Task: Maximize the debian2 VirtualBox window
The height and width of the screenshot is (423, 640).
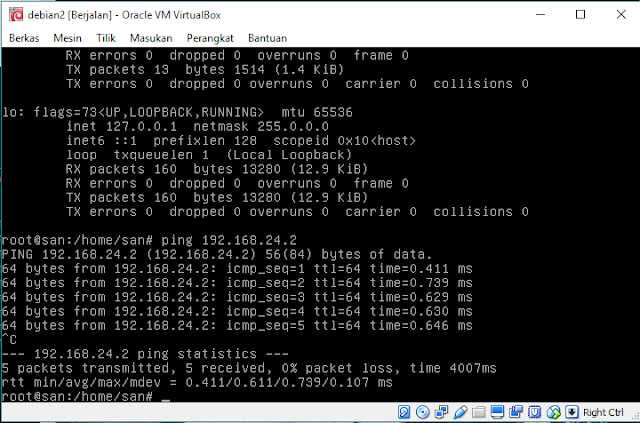Action: point(580,15)
